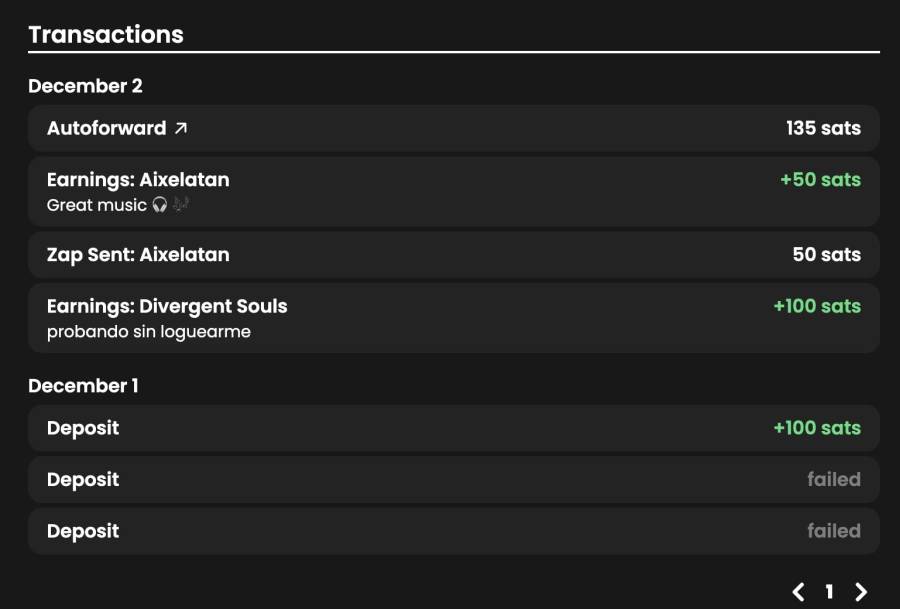Open the Earnings: Aixelatan transaction
This screenshot has height=609, width=900.
click(453, 192)
